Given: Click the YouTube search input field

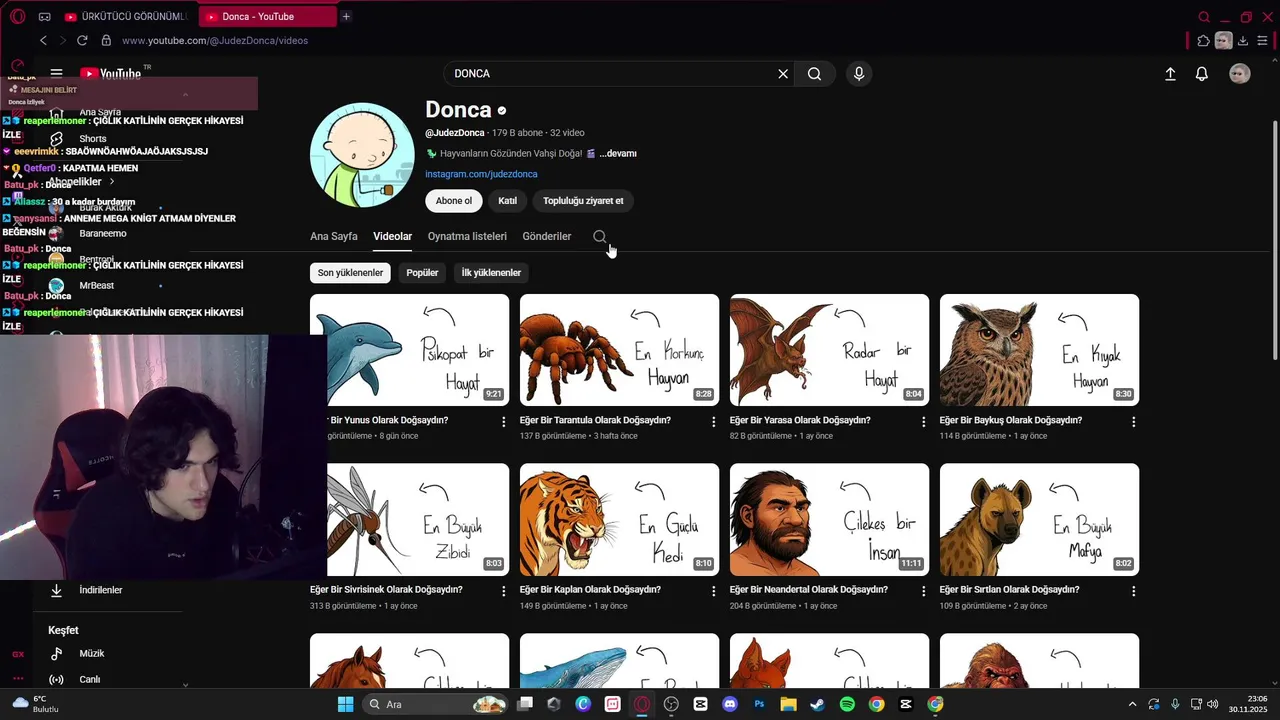Looking at the screenshot, I should [x=610, y=74].
